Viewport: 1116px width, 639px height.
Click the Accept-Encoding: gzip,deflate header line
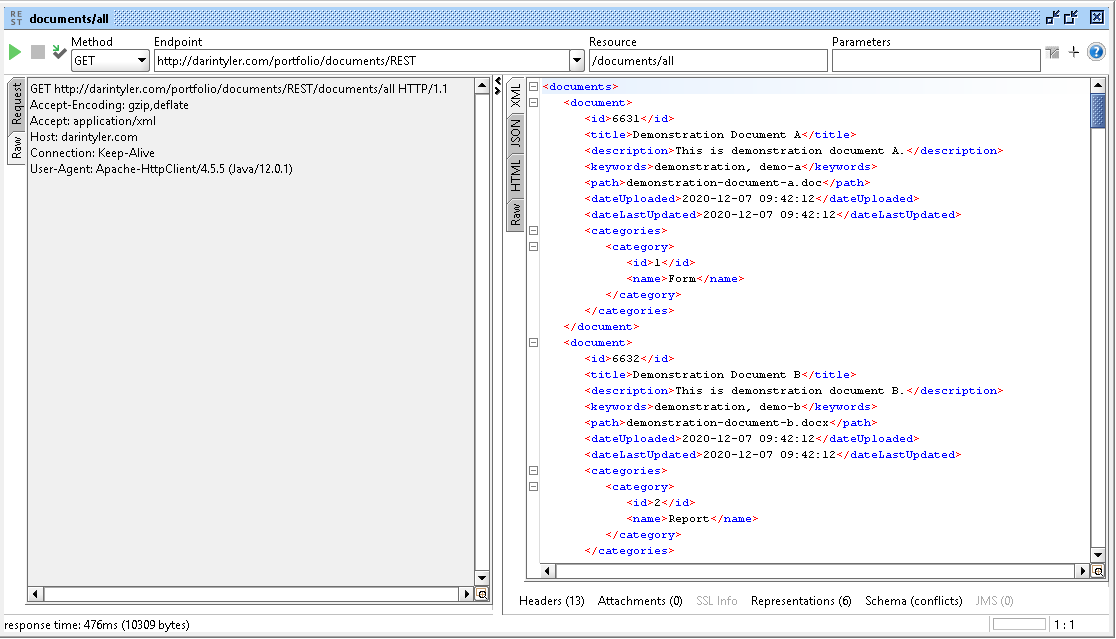109,105
